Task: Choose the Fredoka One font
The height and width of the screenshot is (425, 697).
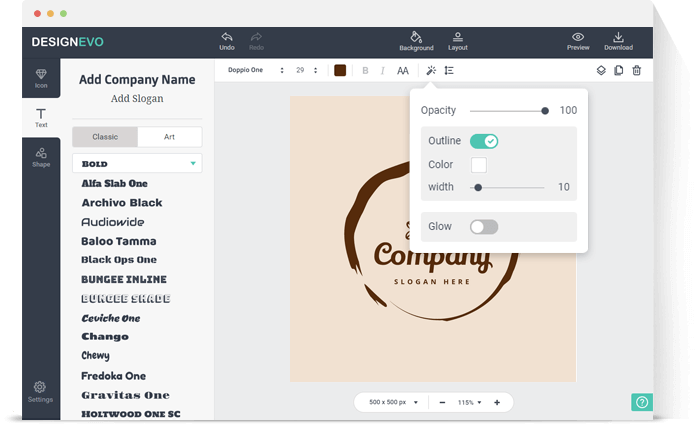Action: [x=113, y=376]
